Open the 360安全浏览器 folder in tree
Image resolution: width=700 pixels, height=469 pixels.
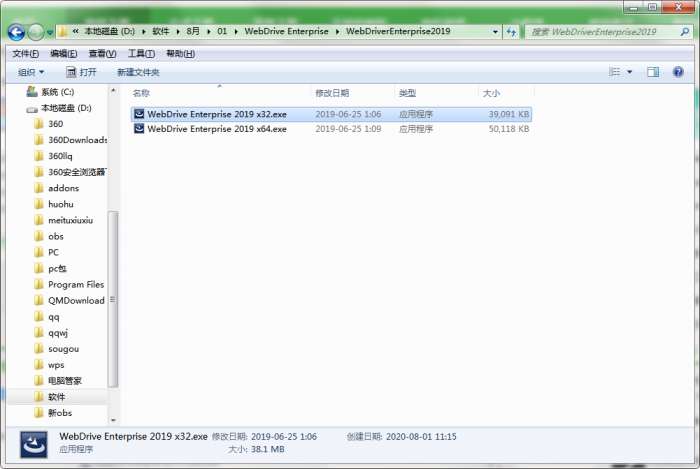coord(70,172)
